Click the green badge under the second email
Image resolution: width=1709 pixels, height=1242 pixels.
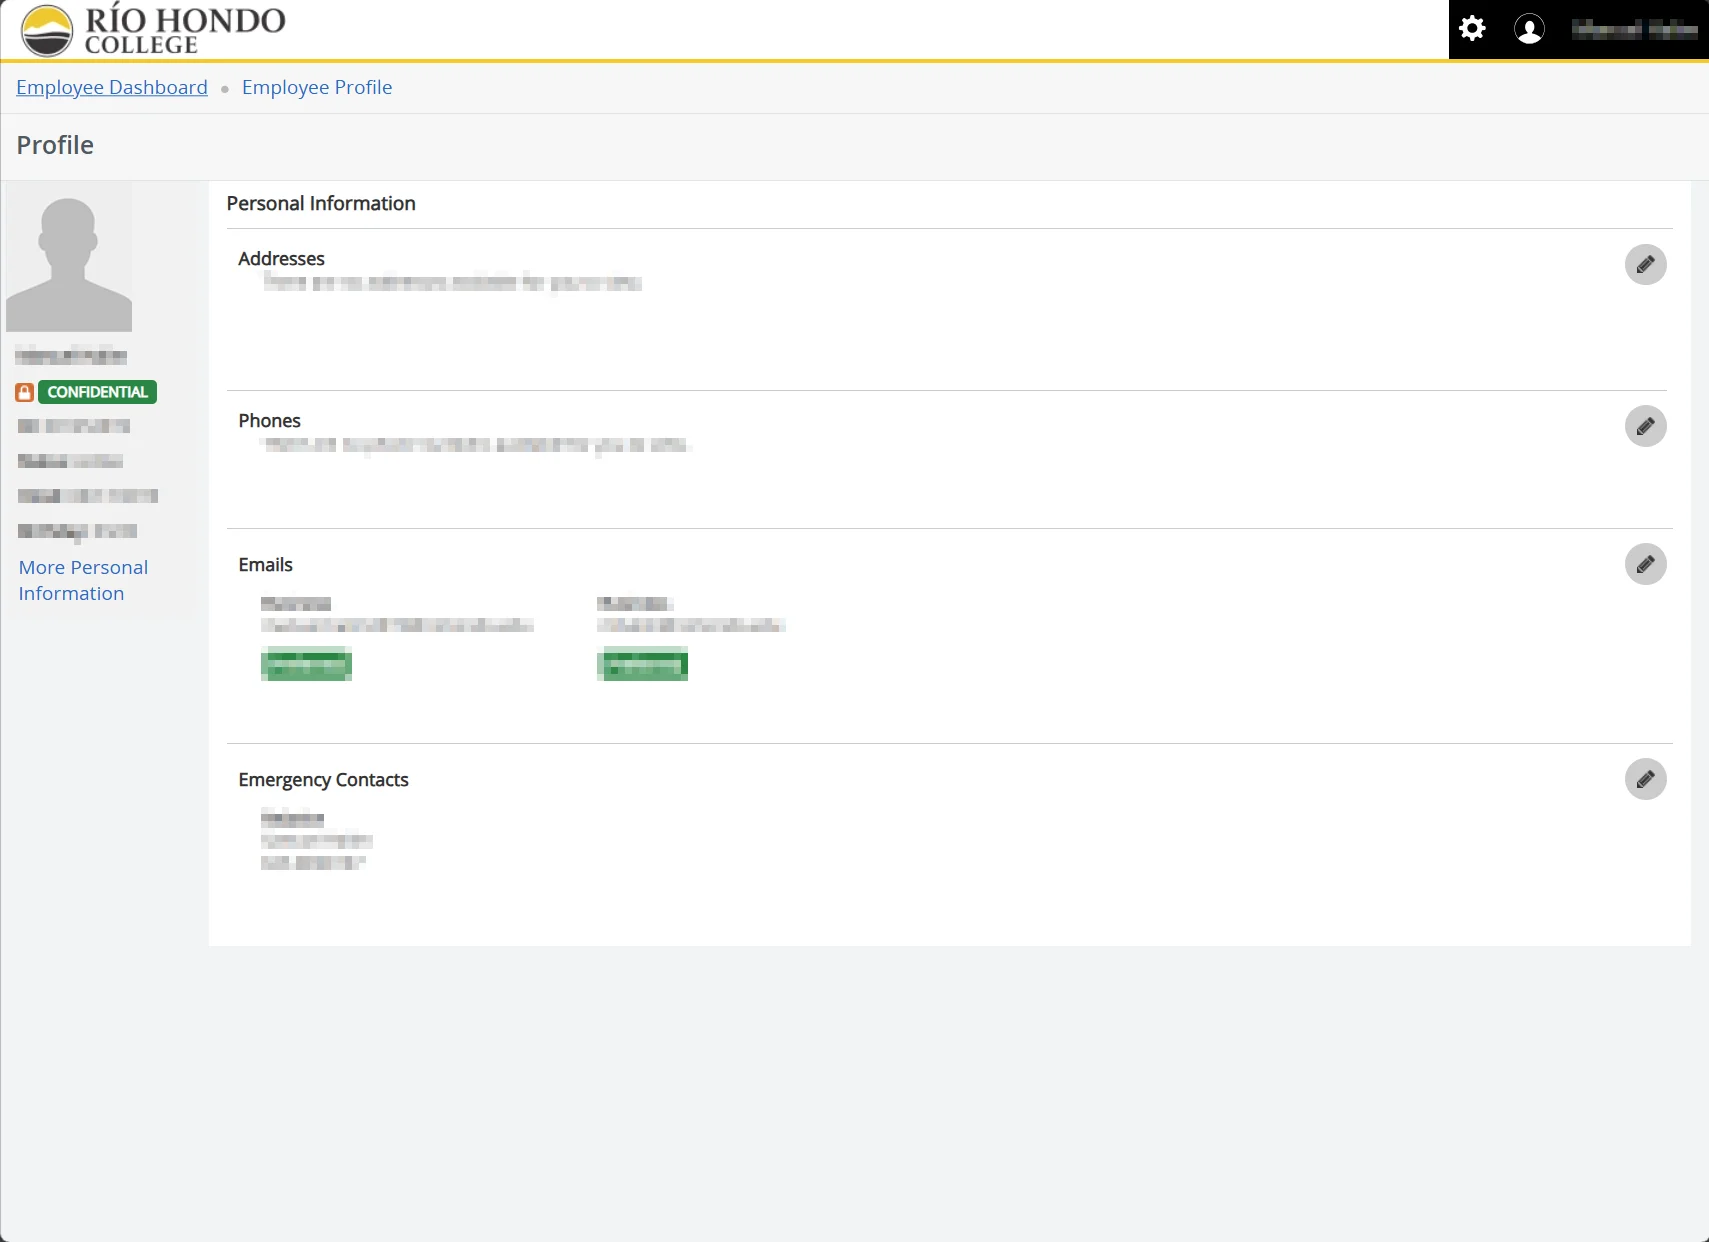coord(643,663)
